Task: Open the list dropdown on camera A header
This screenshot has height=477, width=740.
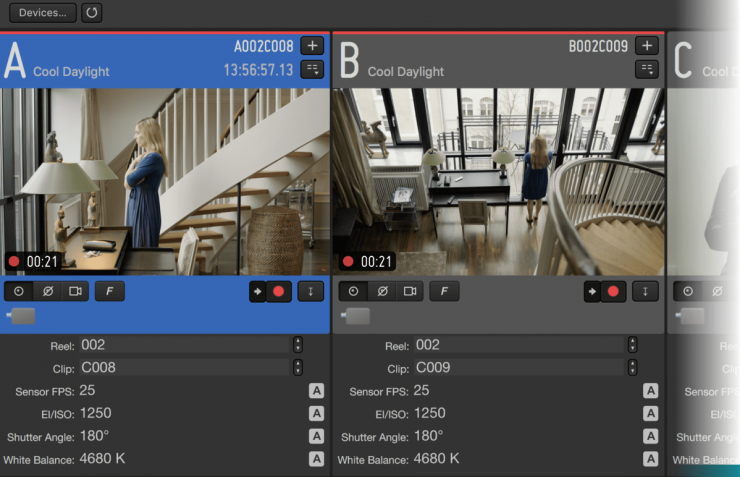Action: pos(312,69)
